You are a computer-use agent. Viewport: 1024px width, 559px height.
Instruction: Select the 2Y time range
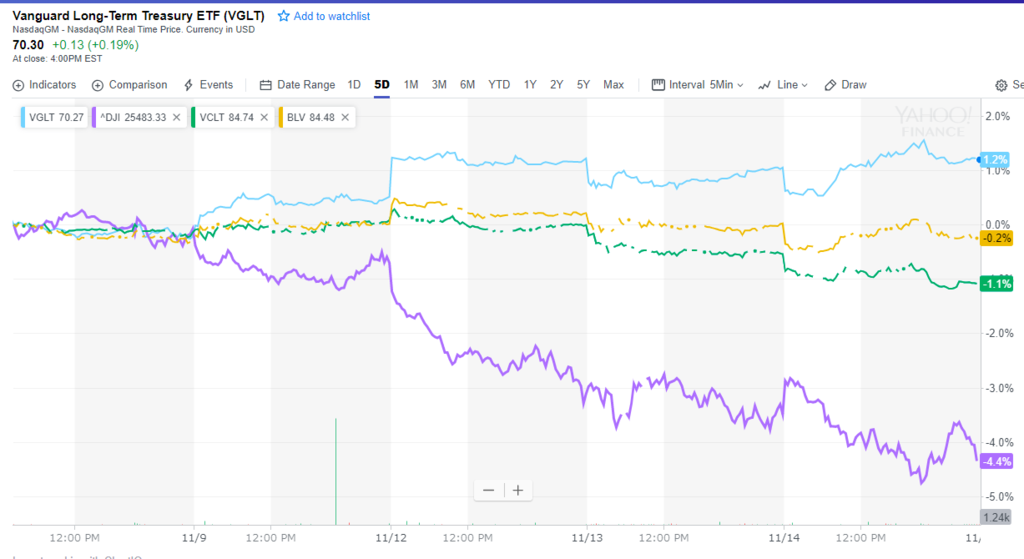coord(556,85)
